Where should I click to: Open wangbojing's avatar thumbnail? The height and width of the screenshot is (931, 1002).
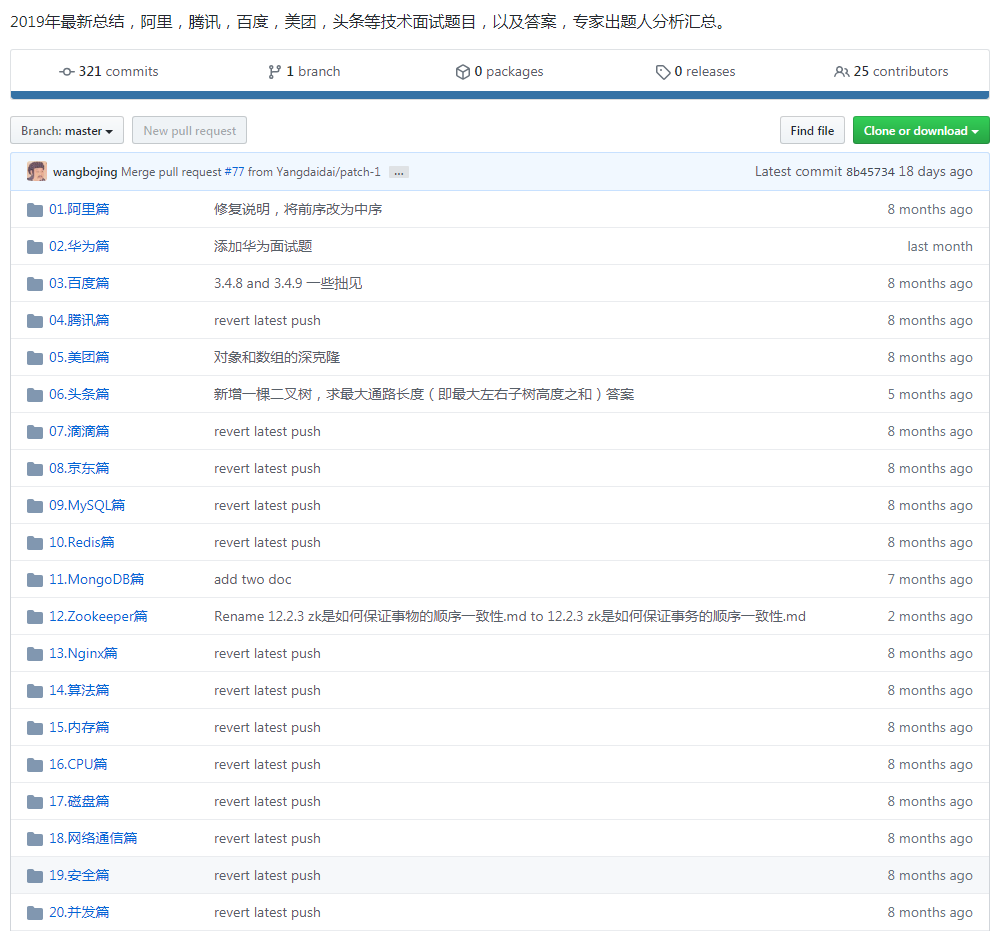tap(36, 172)
